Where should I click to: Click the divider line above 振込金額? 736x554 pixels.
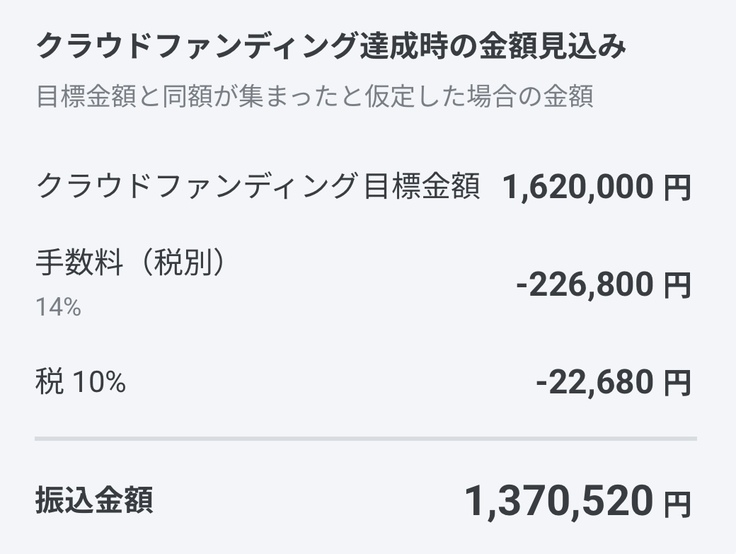tap(366, 438)
